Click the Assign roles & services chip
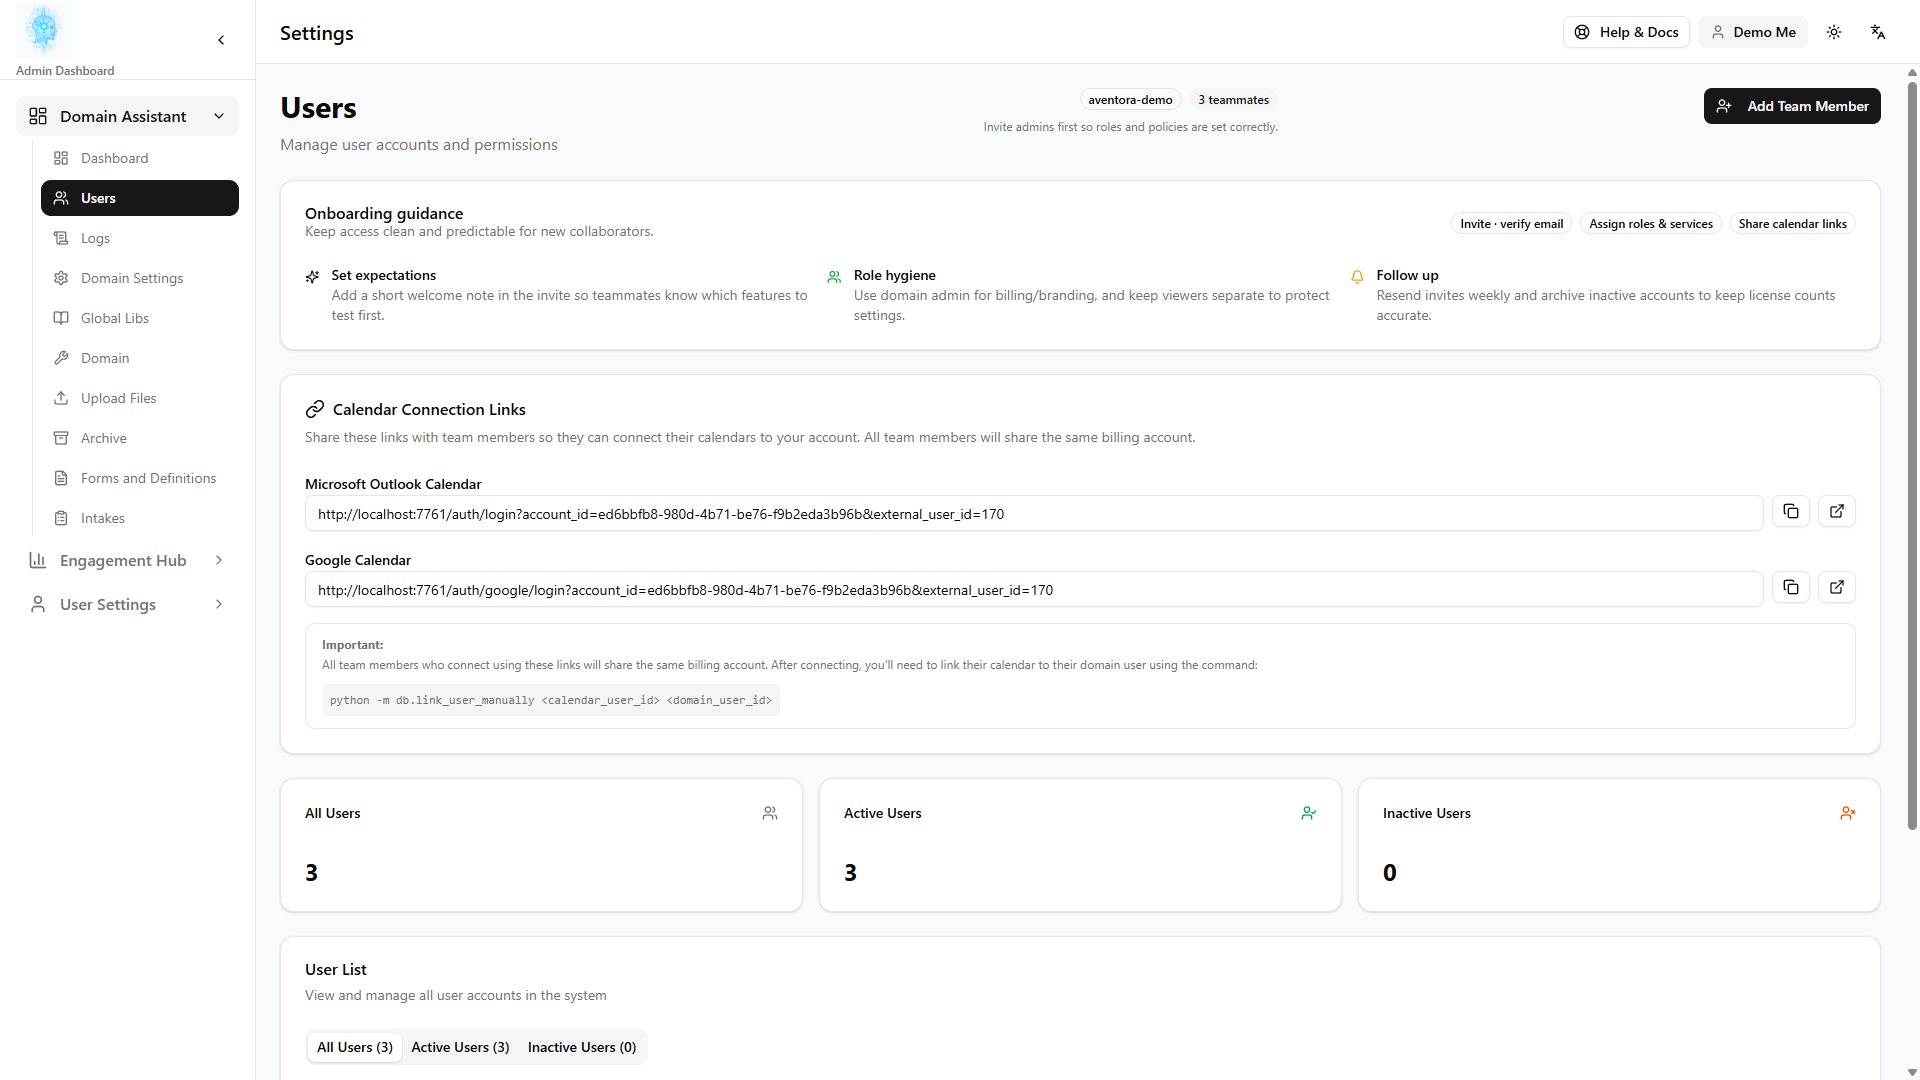 pos(1651,224)
